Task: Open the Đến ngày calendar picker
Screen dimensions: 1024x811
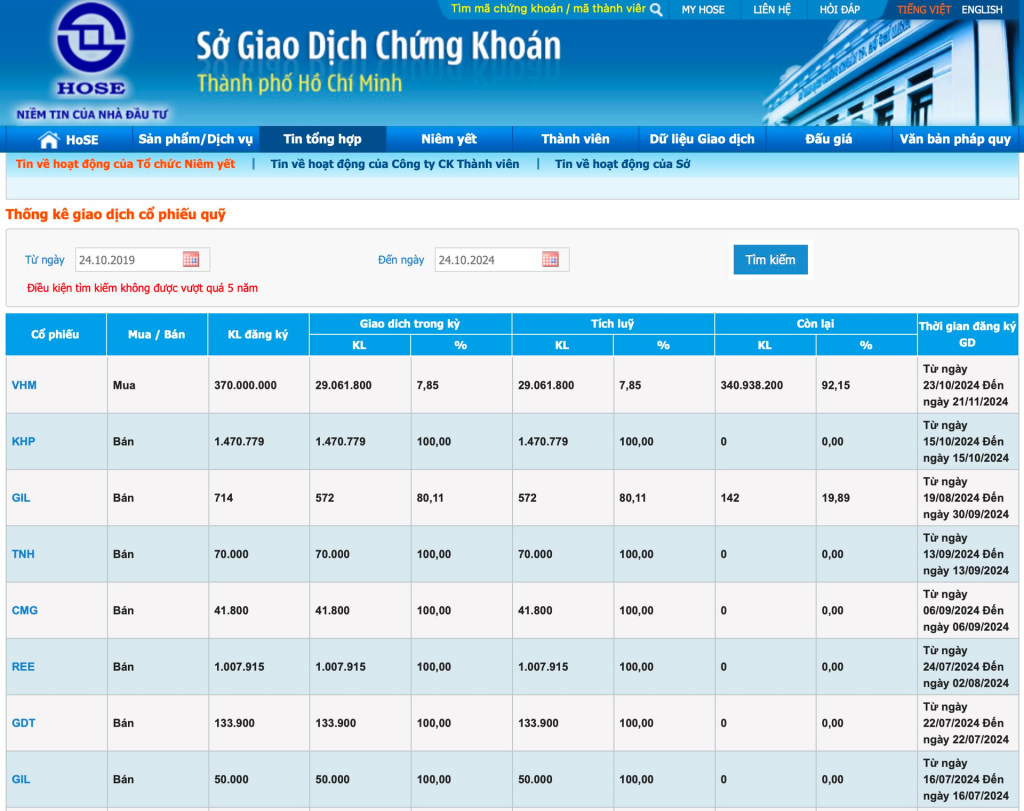Action: click(x=550, y=260)
